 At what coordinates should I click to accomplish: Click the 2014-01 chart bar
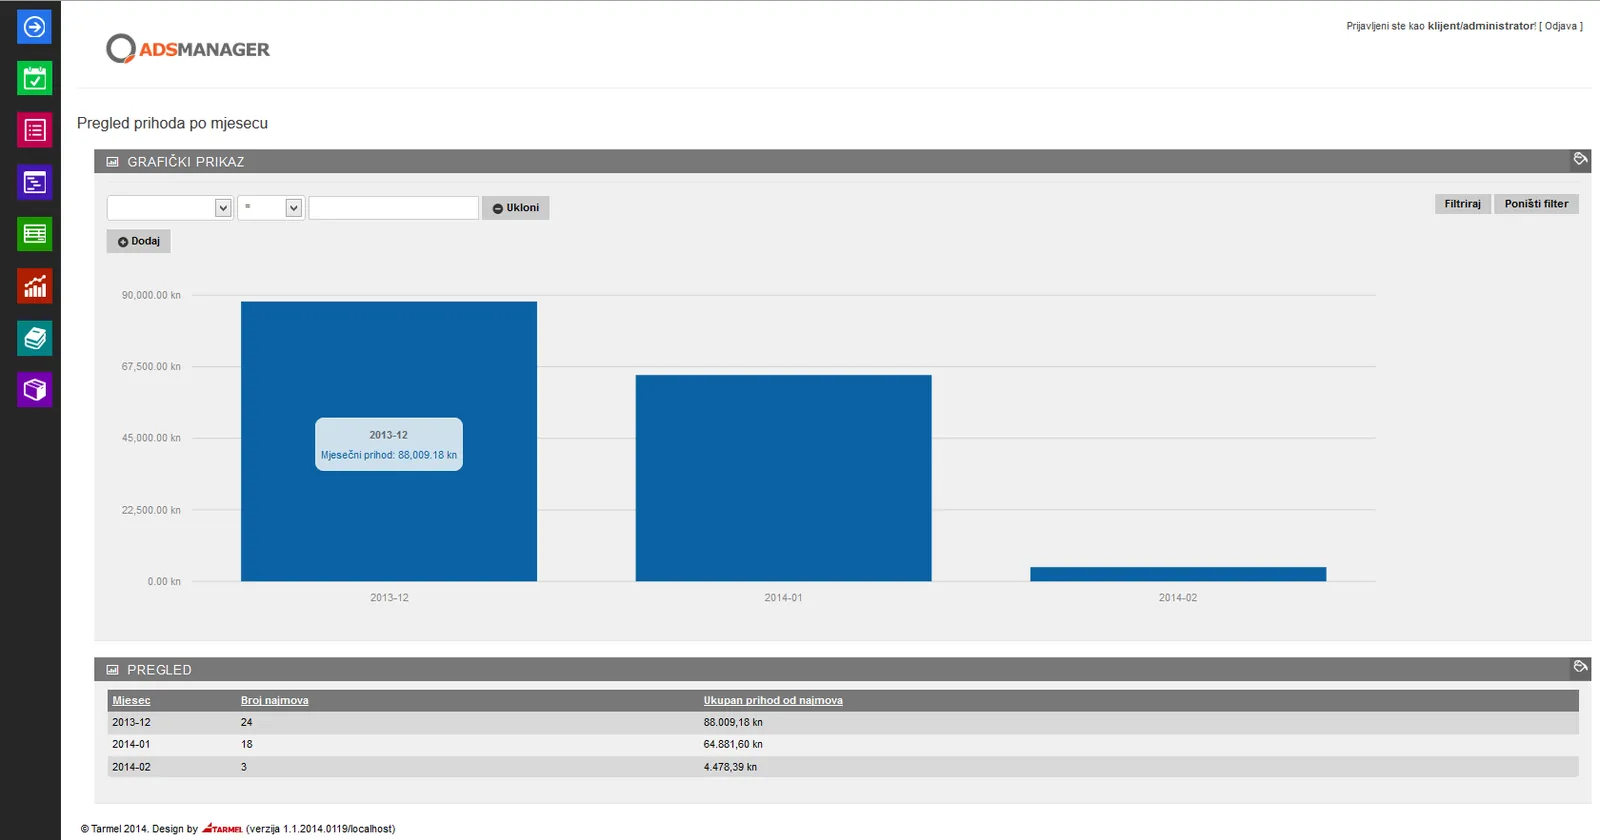coord(783,478)
